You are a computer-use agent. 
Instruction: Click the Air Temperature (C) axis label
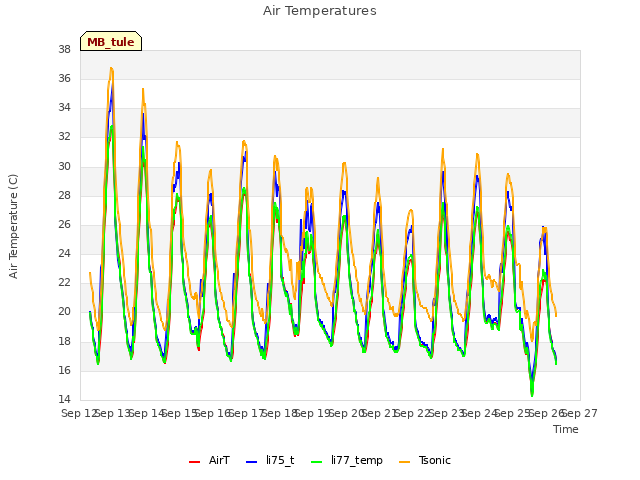(13, 226)
